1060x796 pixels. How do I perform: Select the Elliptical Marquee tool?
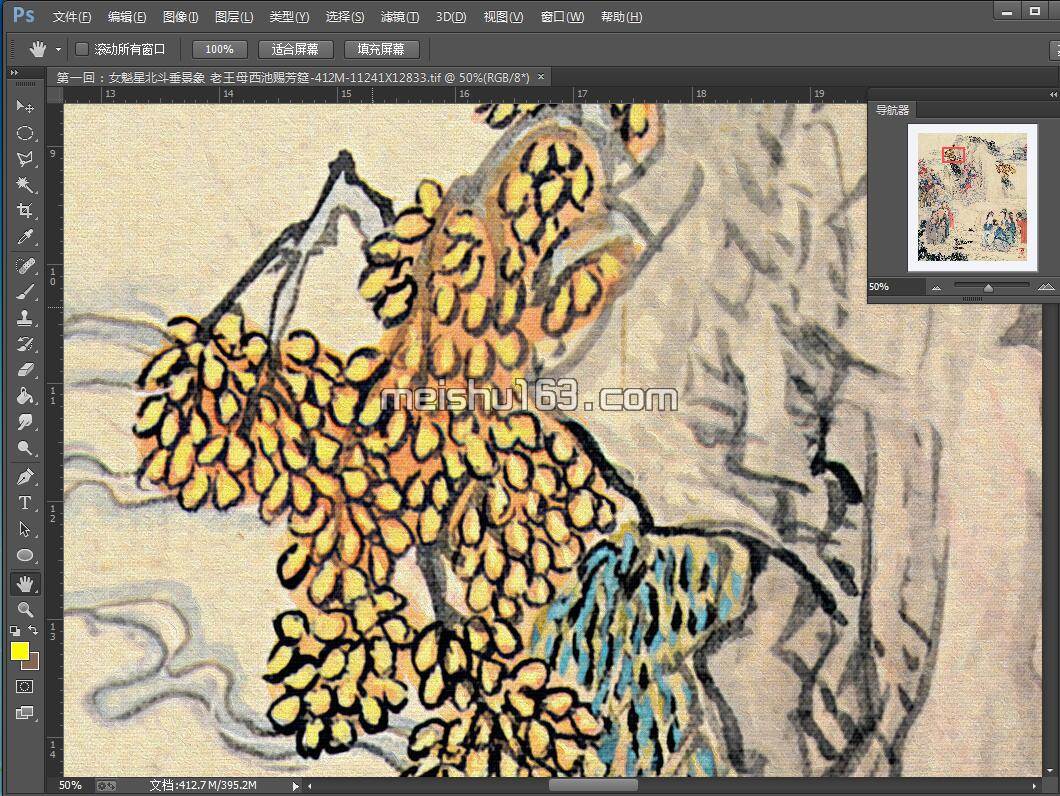(25, 133)
